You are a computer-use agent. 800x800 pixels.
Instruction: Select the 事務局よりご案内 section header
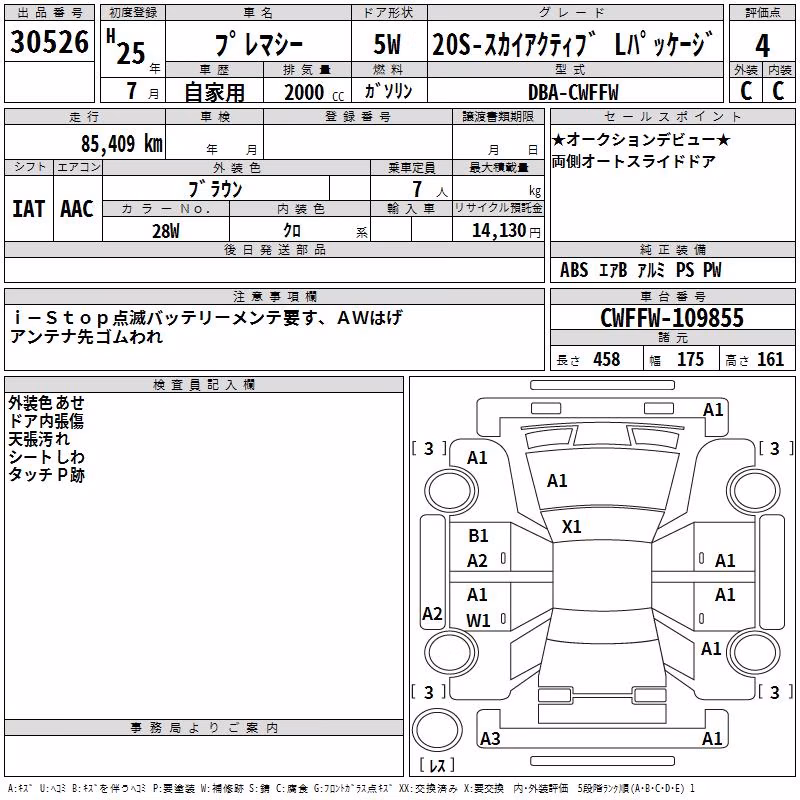[x=204, y=728]
